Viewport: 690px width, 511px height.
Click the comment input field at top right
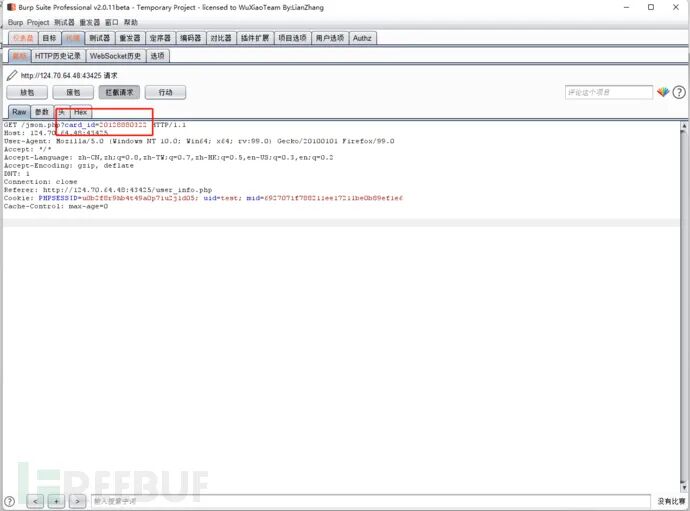click(609, 92)
